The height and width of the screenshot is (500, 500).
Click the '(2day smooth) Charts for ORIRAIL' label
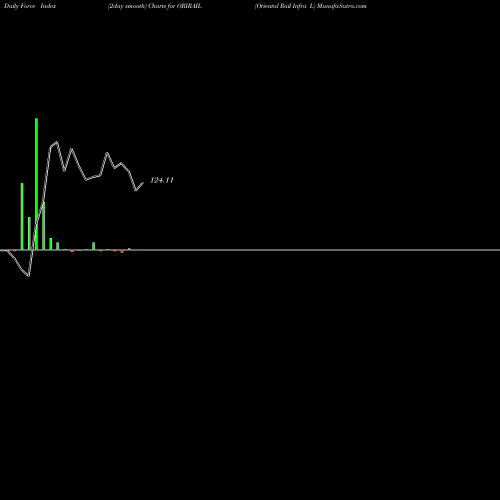tap(155, 6)
